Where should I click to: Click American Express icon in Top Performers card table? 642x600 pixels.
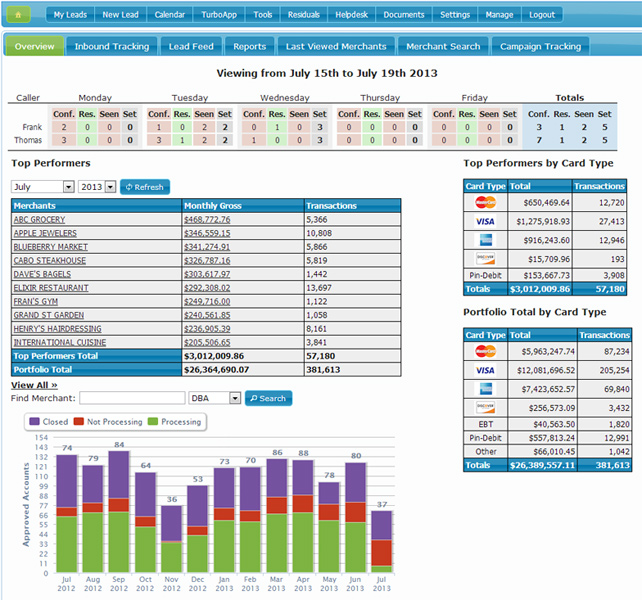point(486,240)
